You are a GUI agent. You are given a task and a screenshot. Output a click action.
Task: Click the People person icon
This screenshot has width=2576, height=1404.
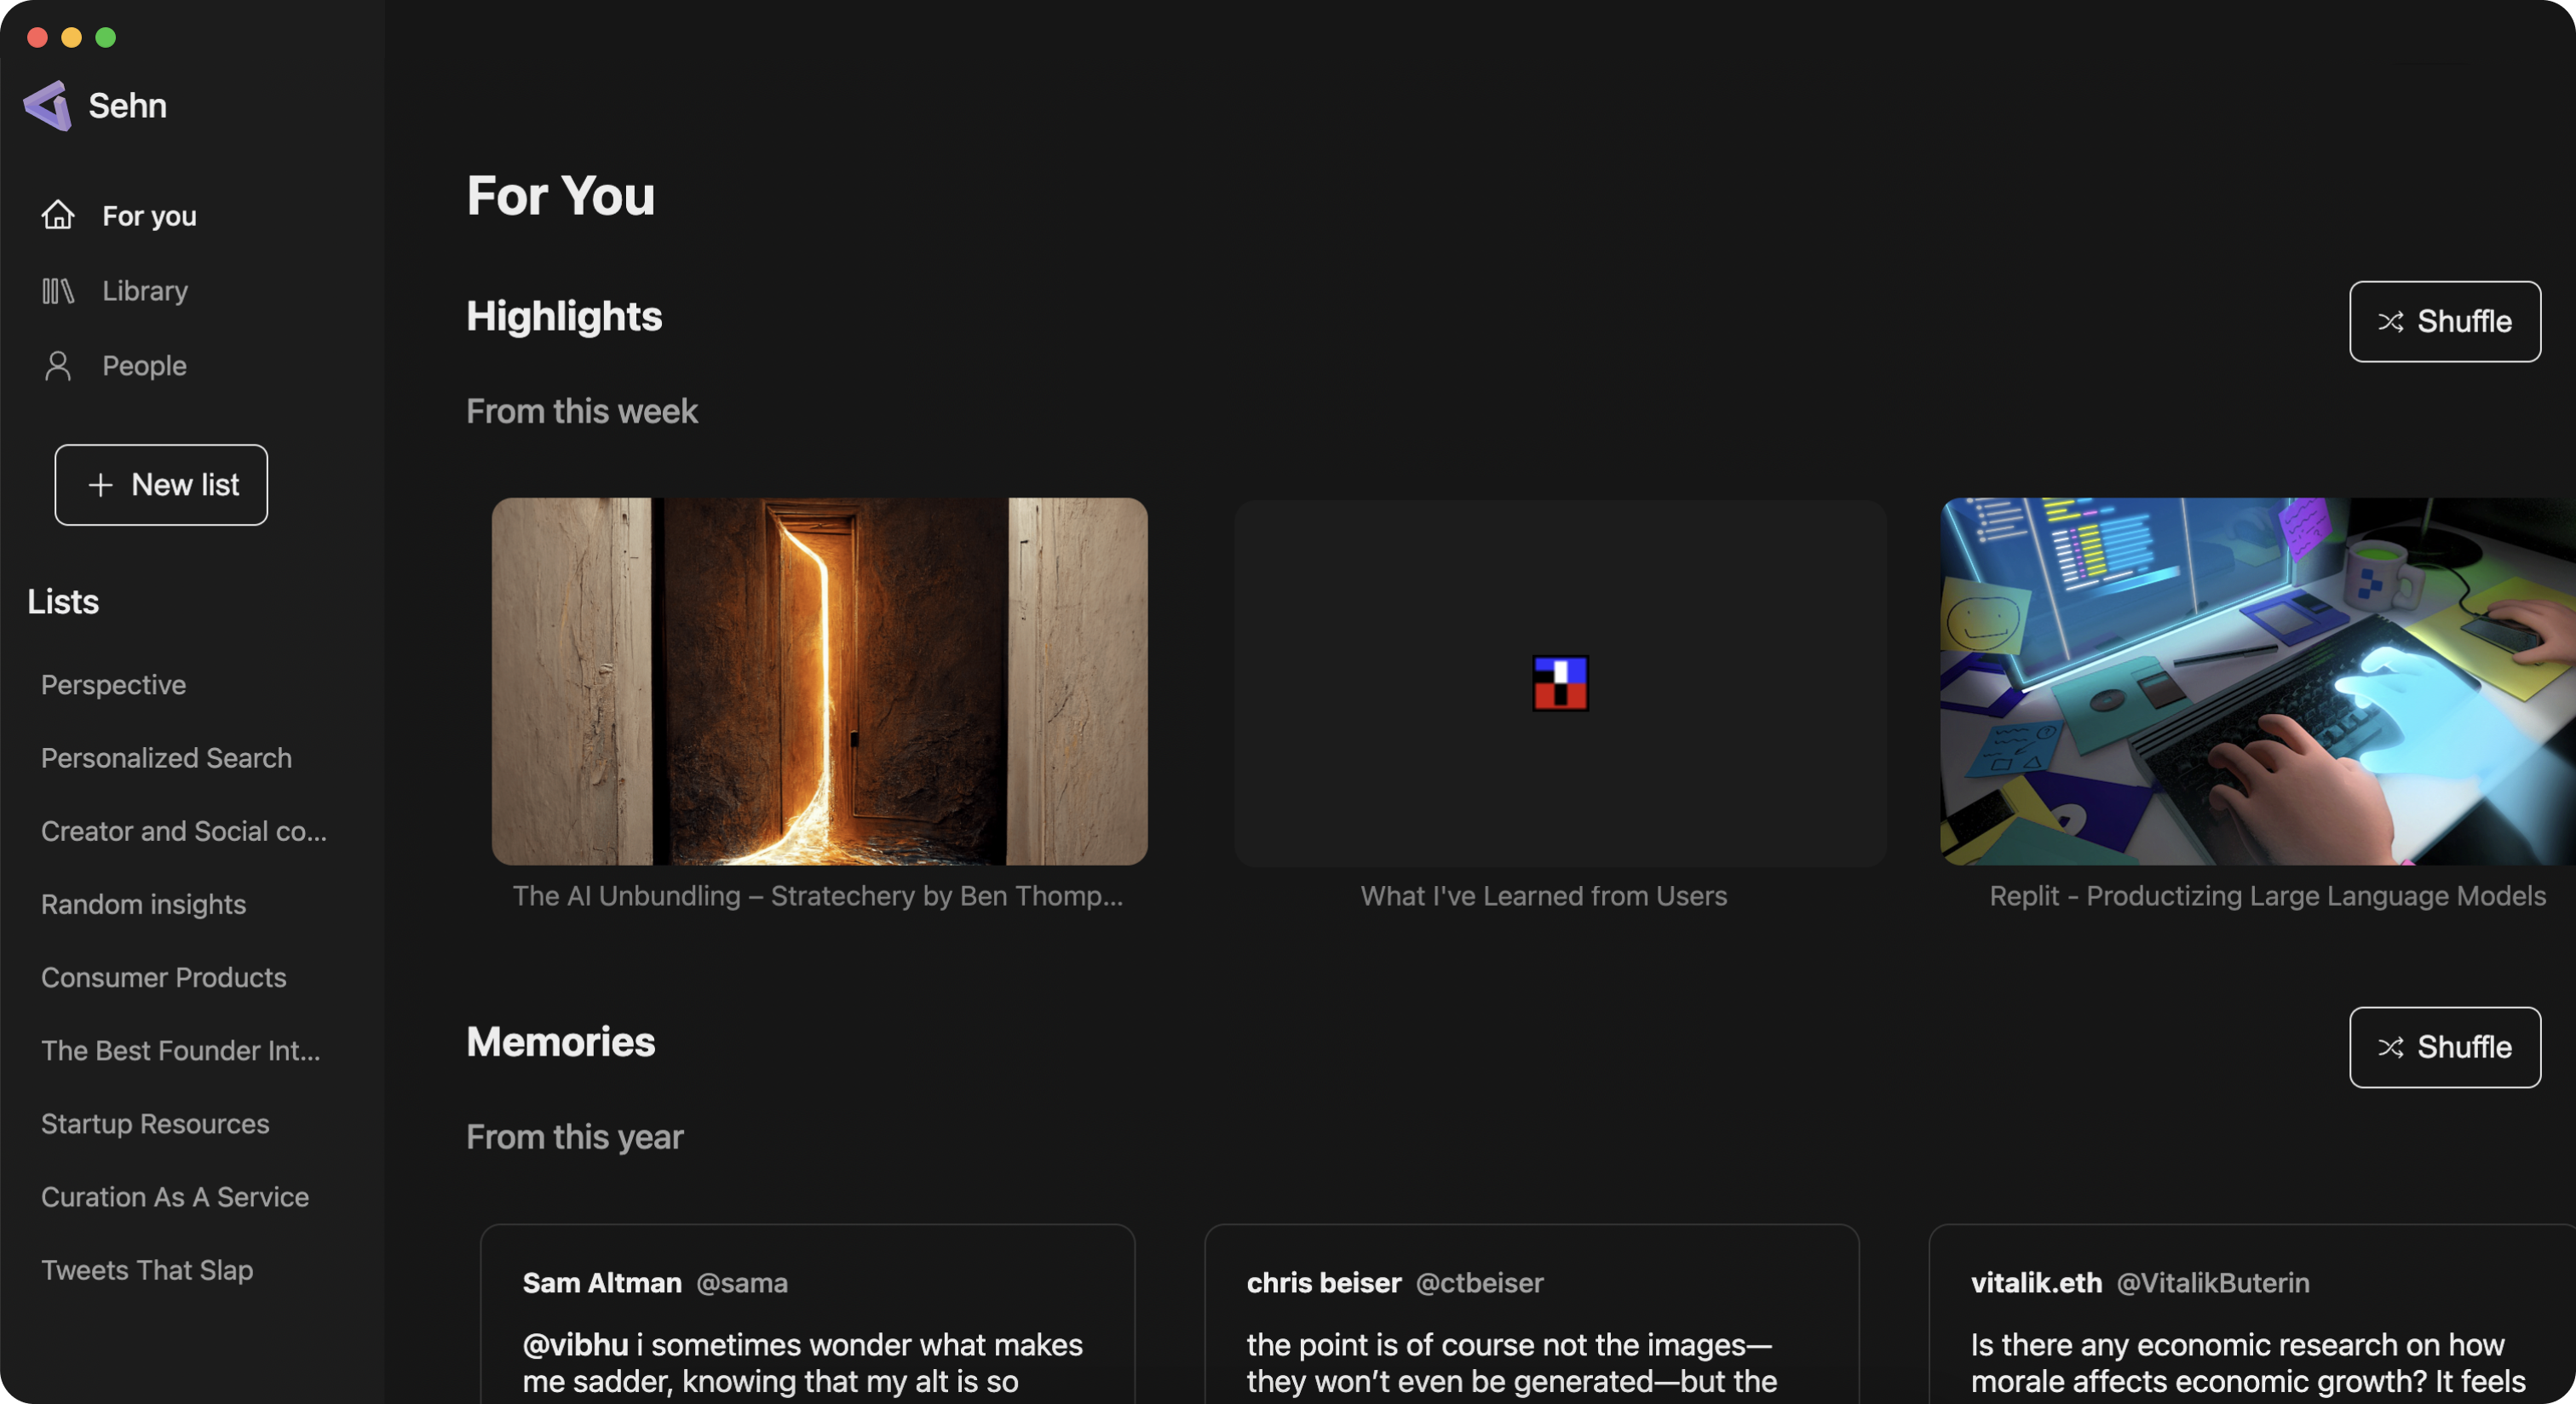coord(58,366)
